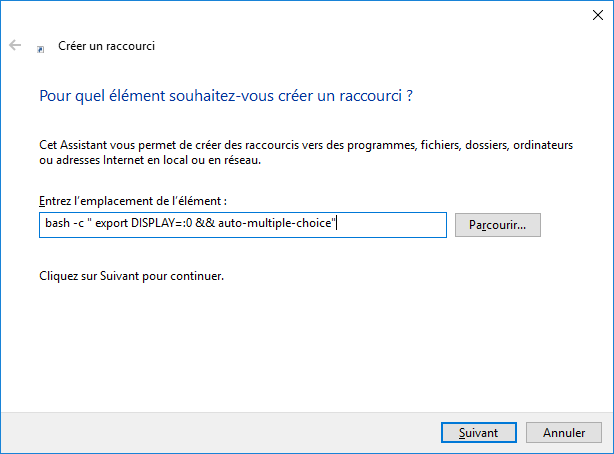Viewport: 614px width, 454px height.
Task: Place cursor on the word export
Action: tap(112, 223)
